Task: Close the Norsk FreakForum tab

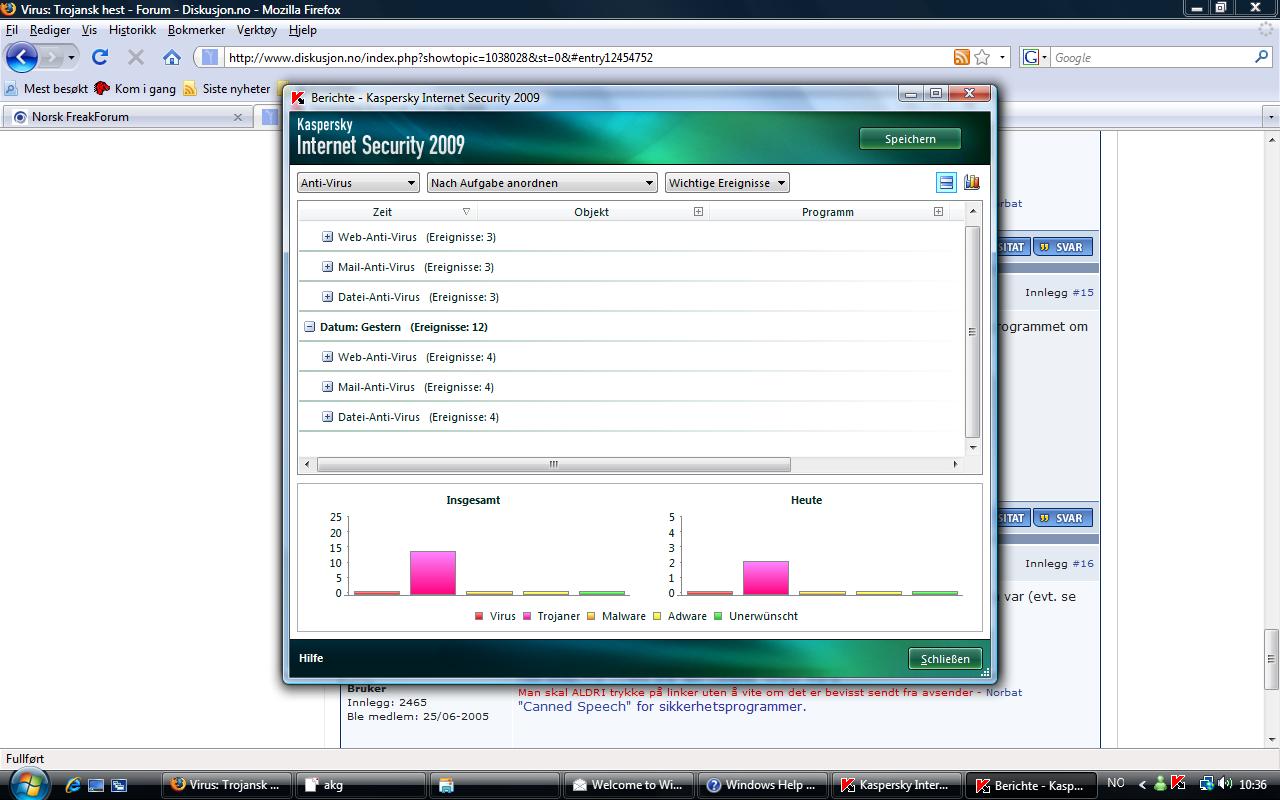Action: click(x=238, y=117)
